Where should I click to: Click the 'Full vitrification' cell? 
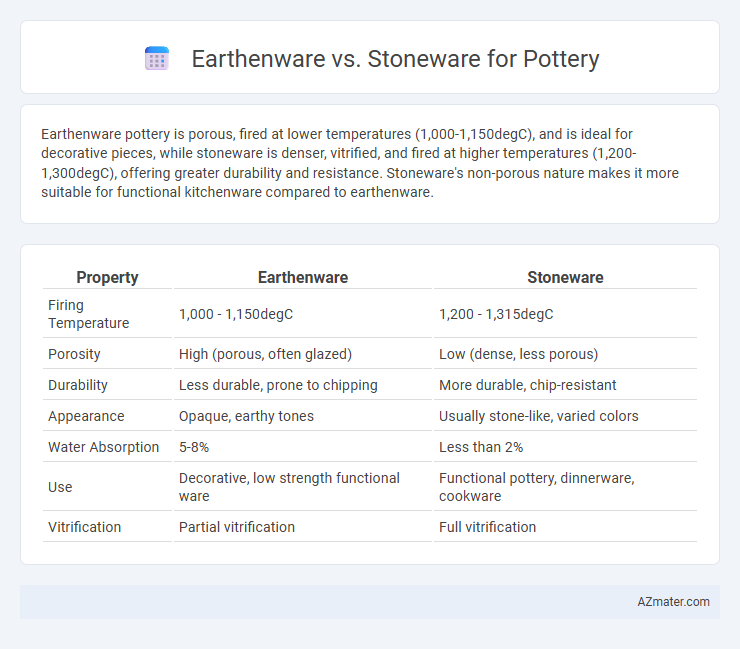coord(565,527)
